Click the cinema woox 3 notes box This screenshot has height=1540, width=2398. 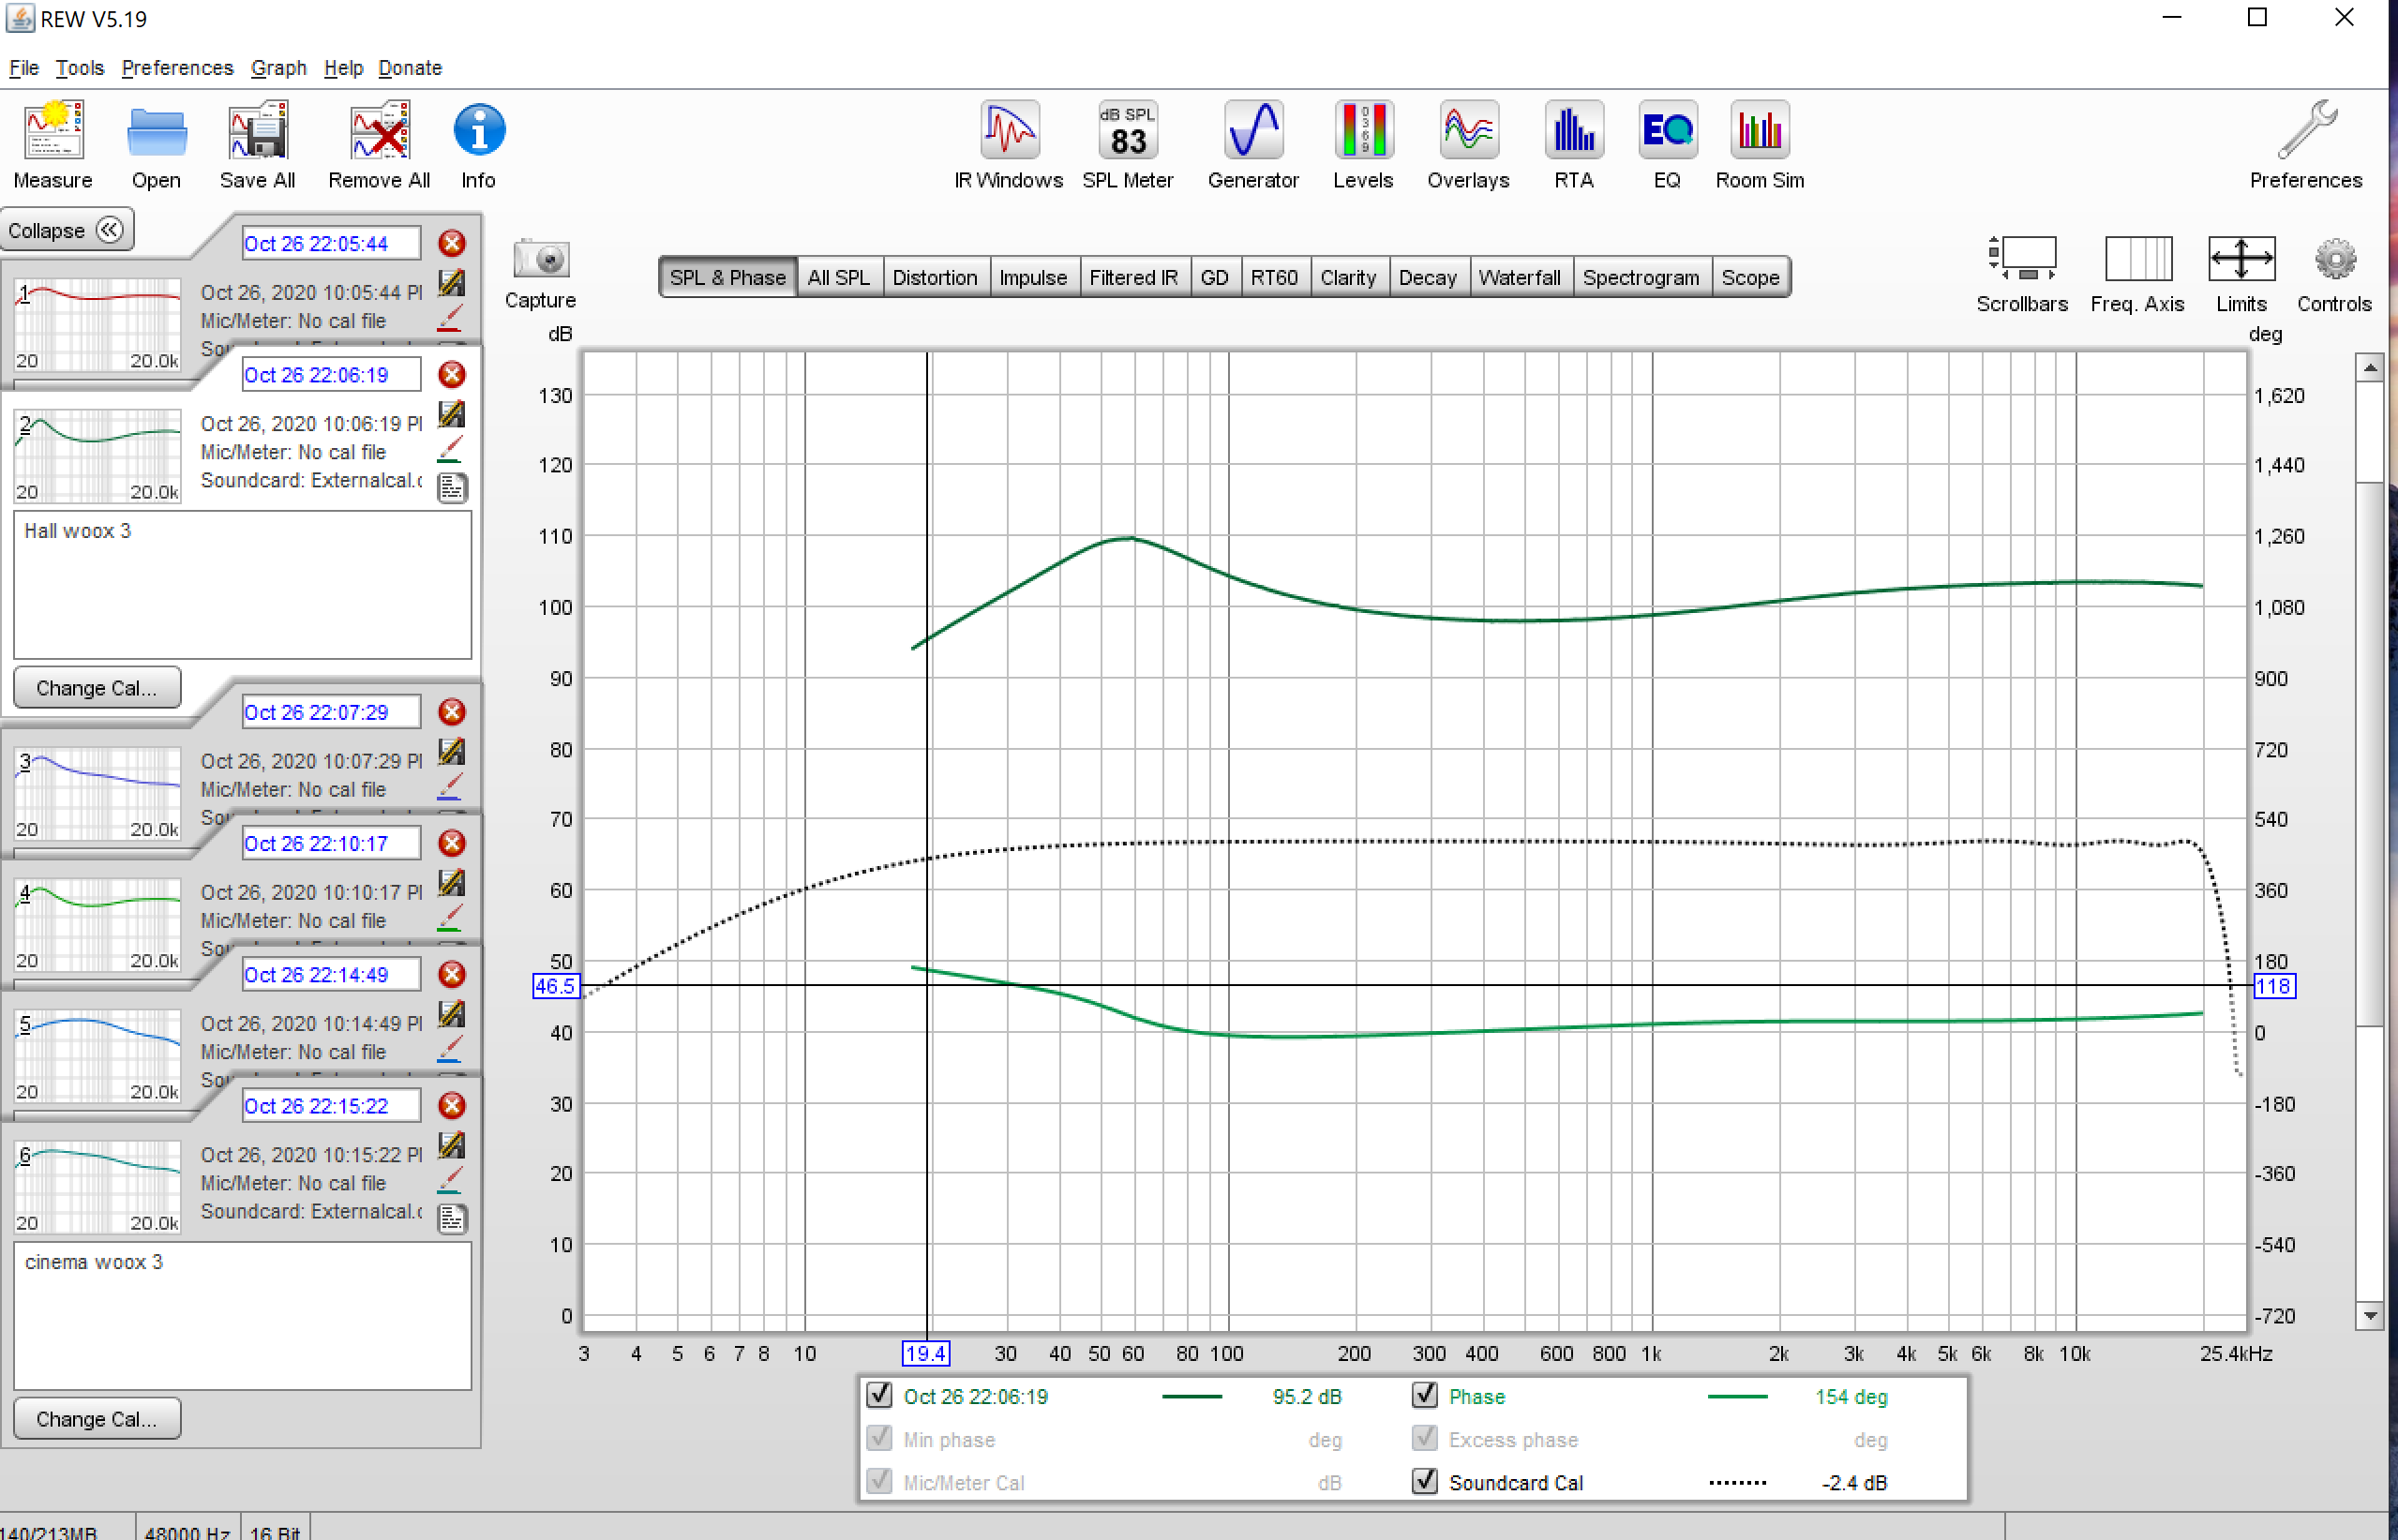tap(242, 1315)
